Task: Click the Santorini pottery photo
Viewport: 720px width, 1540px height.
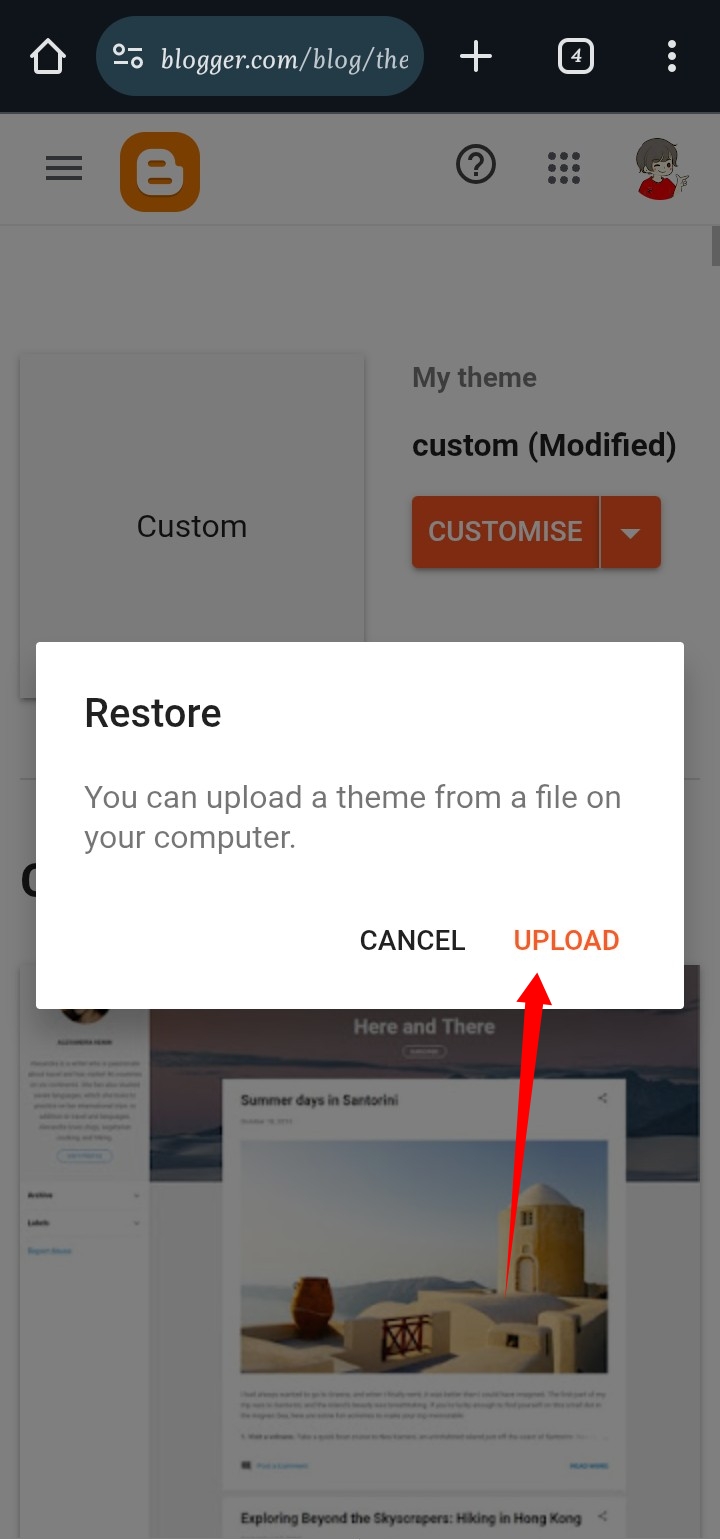Action: [x=424, y=1256]
